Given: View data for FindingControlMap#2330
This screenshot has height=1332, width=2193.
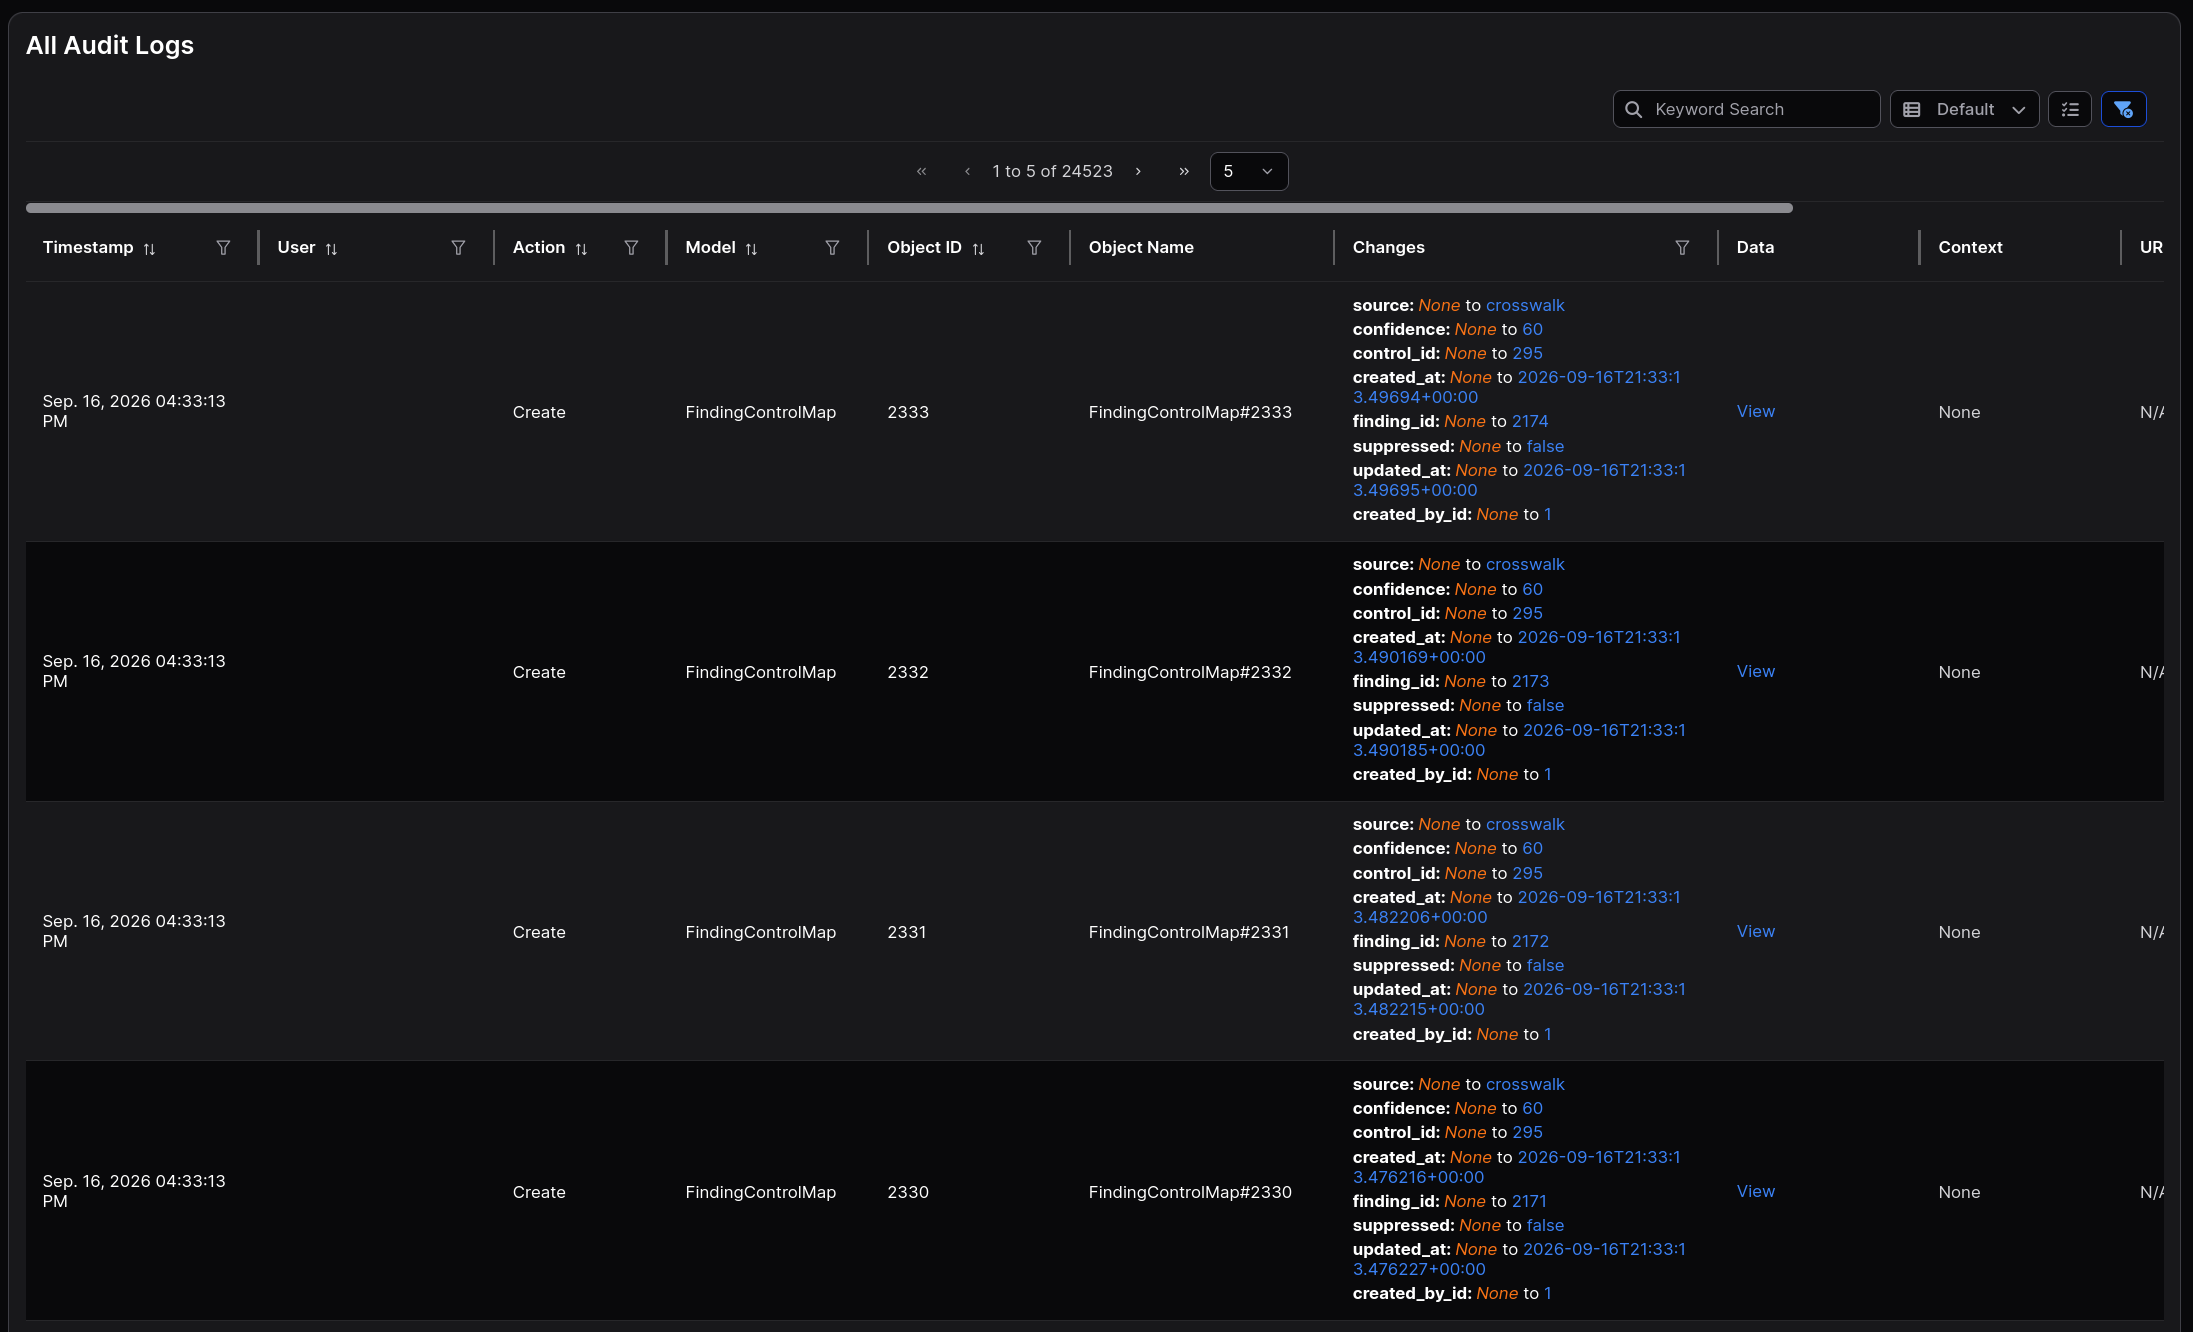Looking at the screenshot, I should (x=1755, y=1191).
